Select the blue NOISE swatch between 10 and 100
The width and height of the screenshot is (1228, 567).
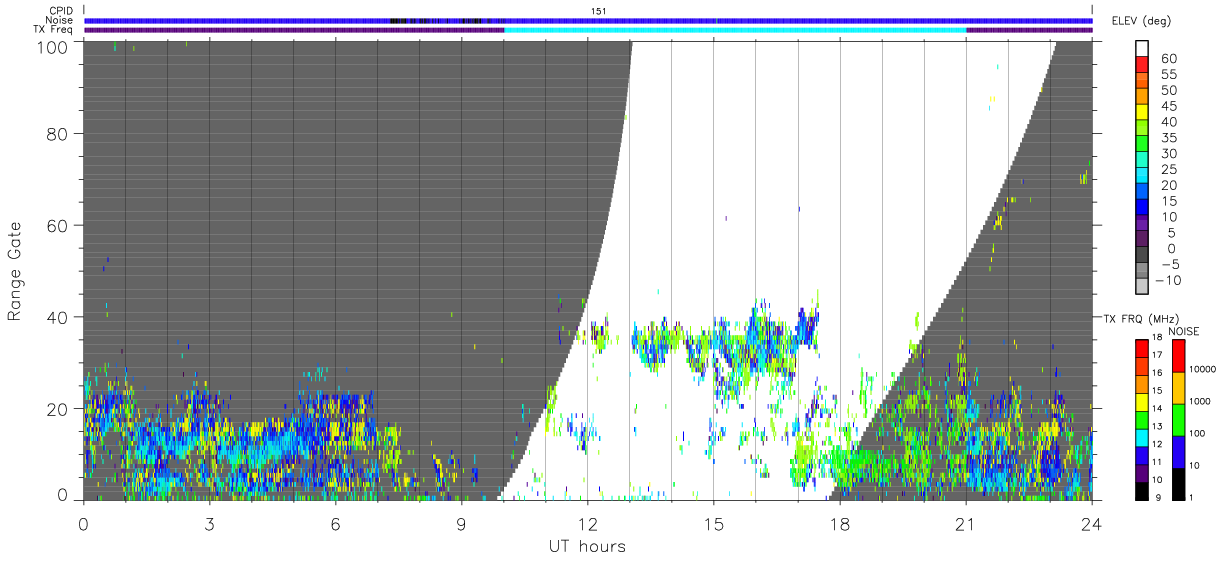click(x=1179, y=450)
